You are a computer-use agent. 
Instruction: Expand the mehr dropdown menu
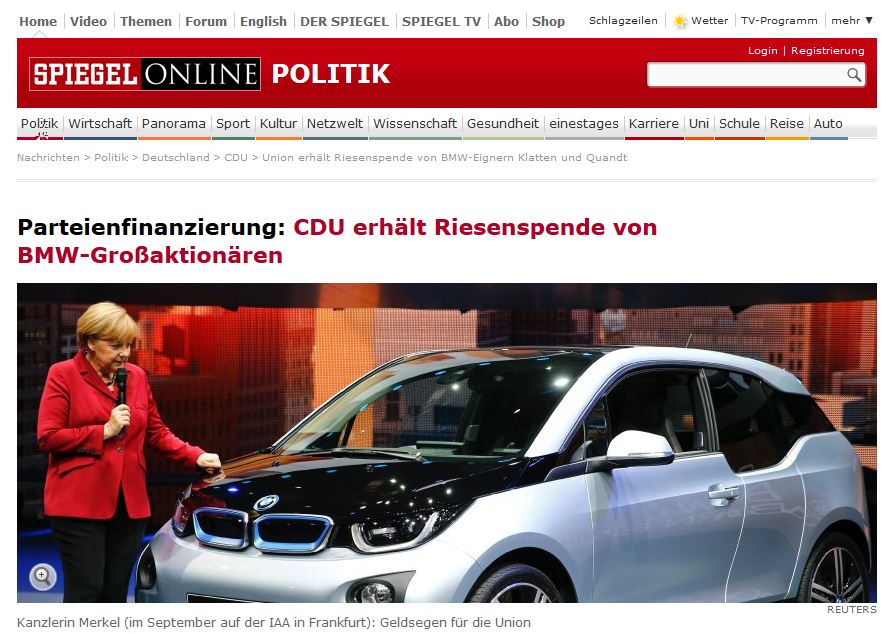(852, 21)
